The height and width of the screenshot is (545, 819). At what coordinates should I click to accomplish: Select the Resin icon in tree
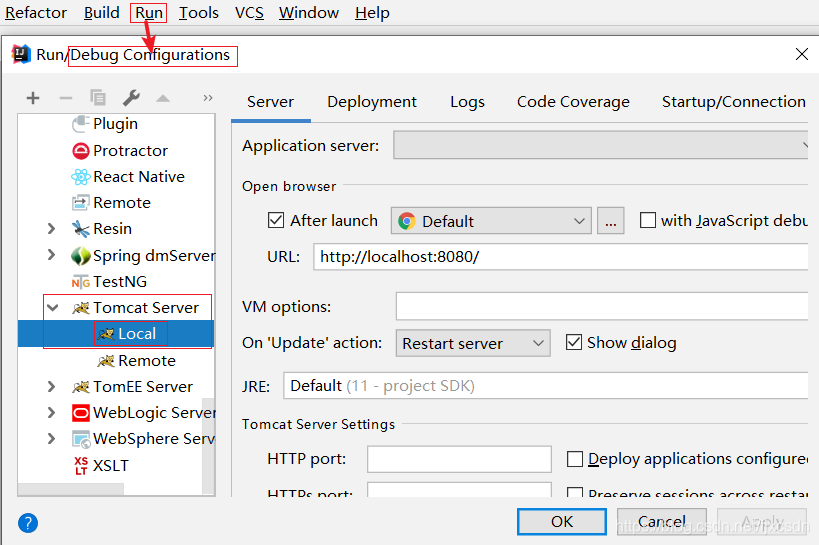(x=80, y=228)
